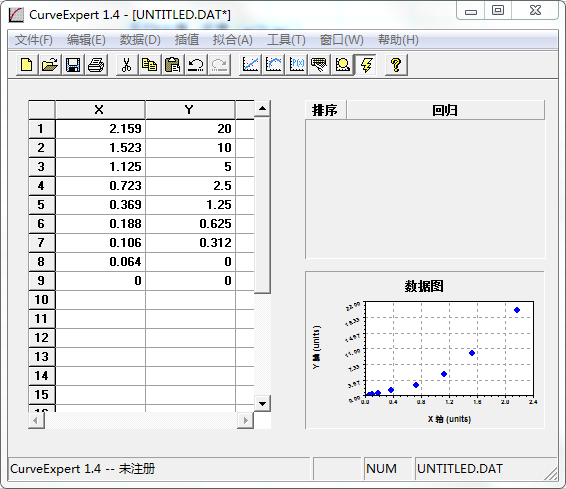Open help with the question mark icon
This screenshot has width=566, height=489.
396,65
